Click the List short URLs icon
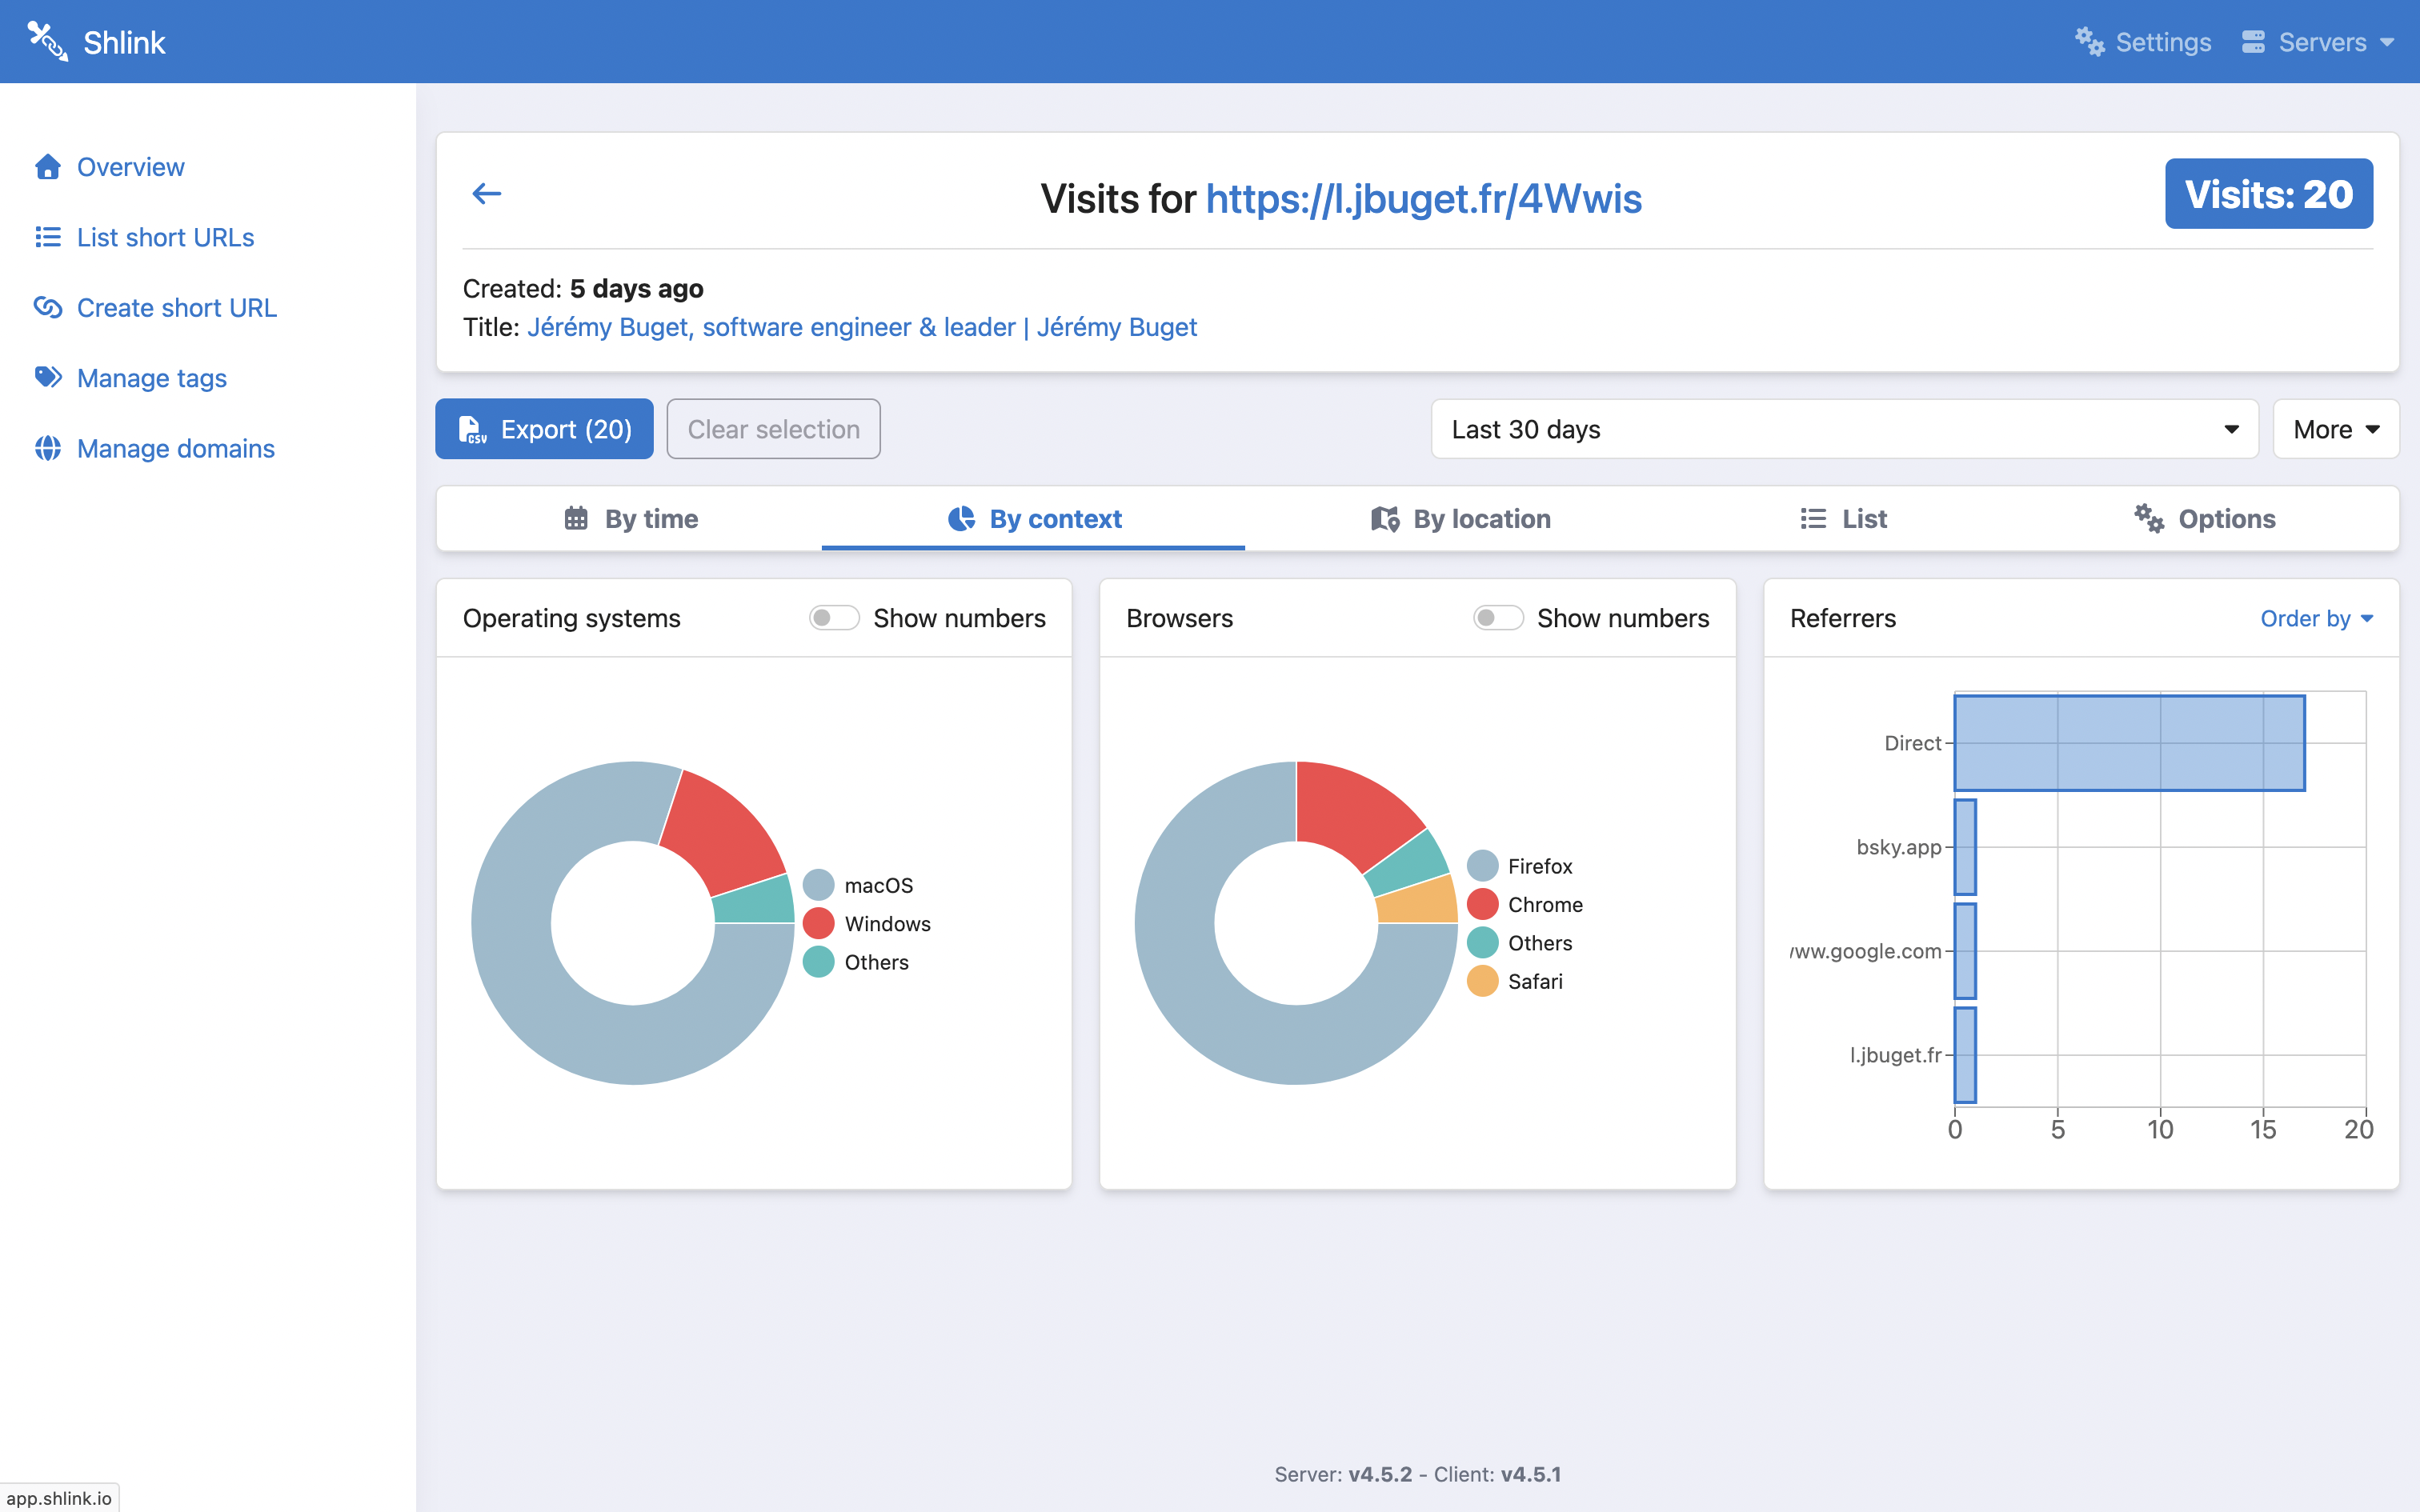 pos(47,237)
